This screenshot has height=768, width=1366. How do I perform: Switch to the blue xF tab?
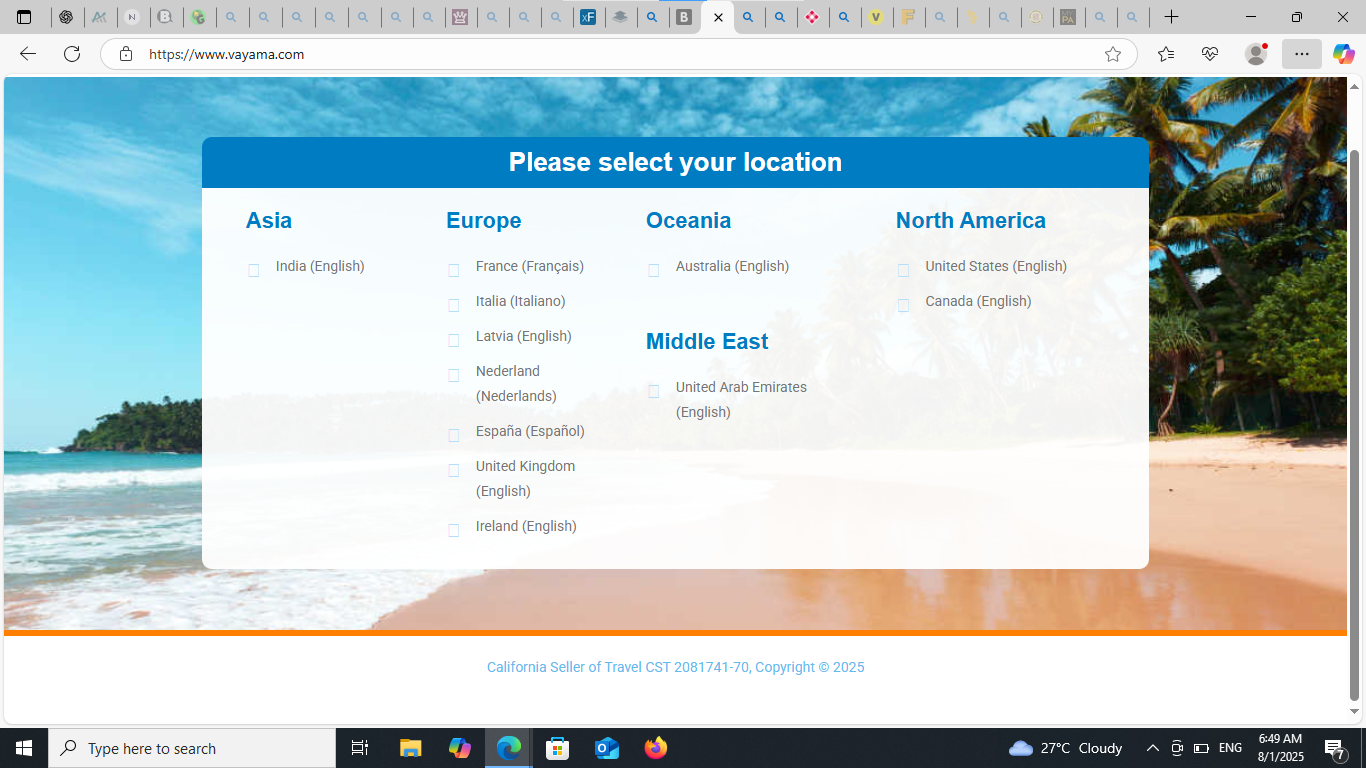pyautogui.click(x=588, y=17)
